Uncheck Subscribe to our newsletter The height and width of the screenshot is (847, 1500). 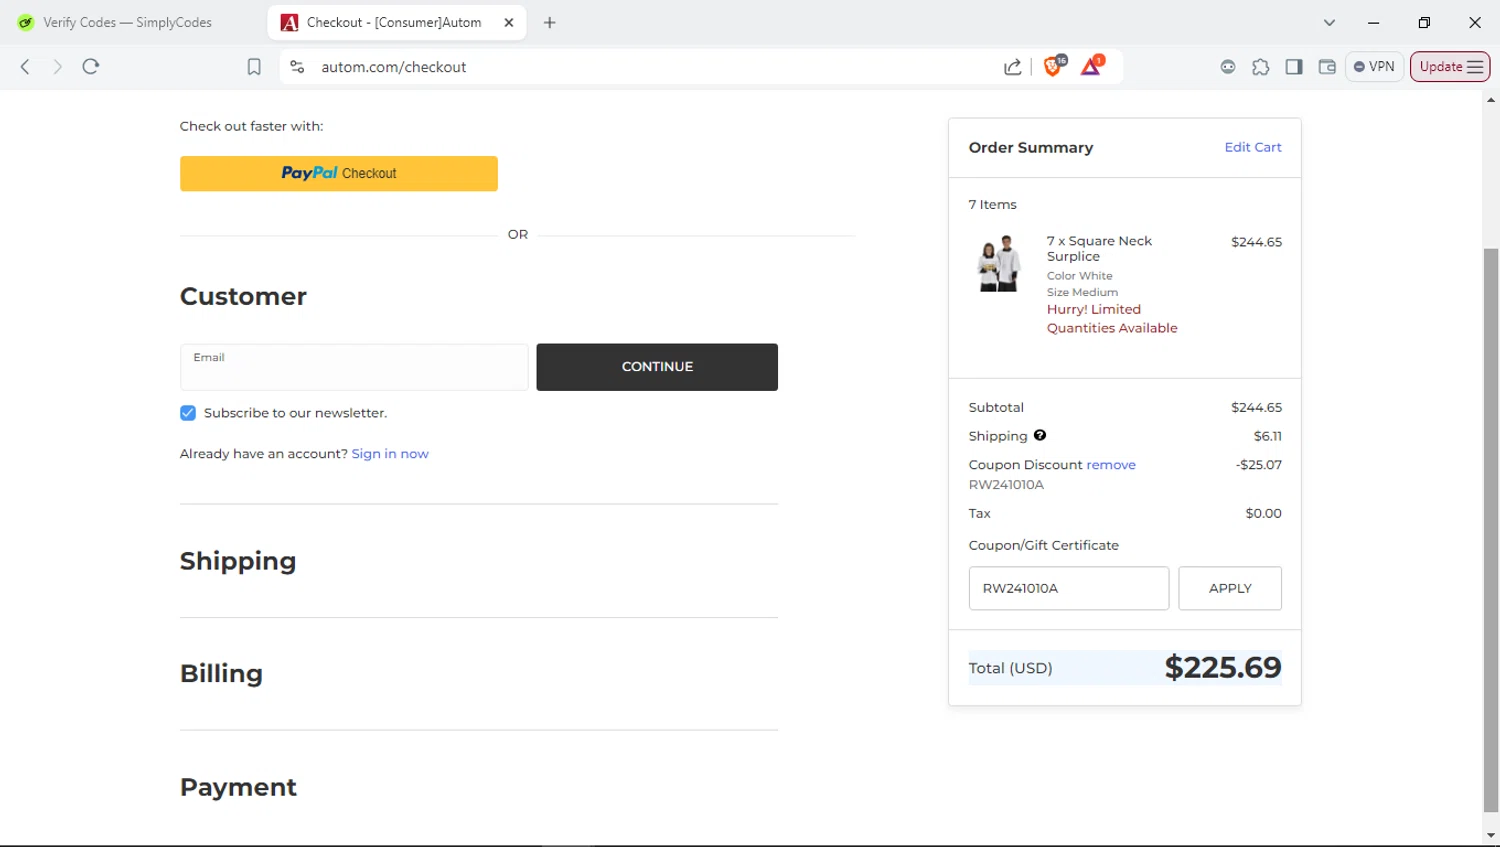188,413
